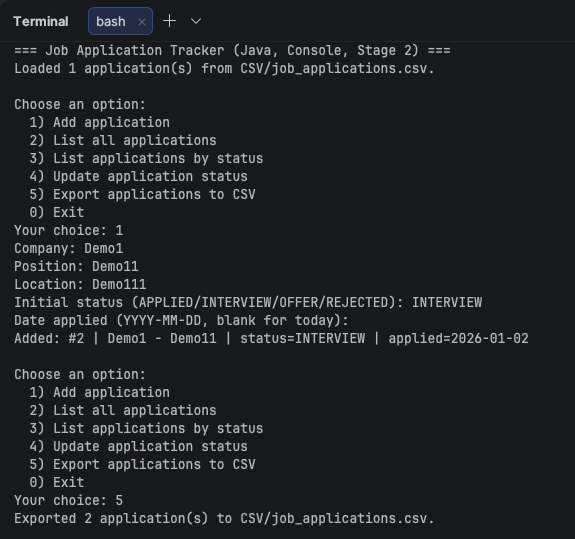Screen dimensions: 575x539
Task: Click the second '2) List all applications' line
Action: click(123, 410)
